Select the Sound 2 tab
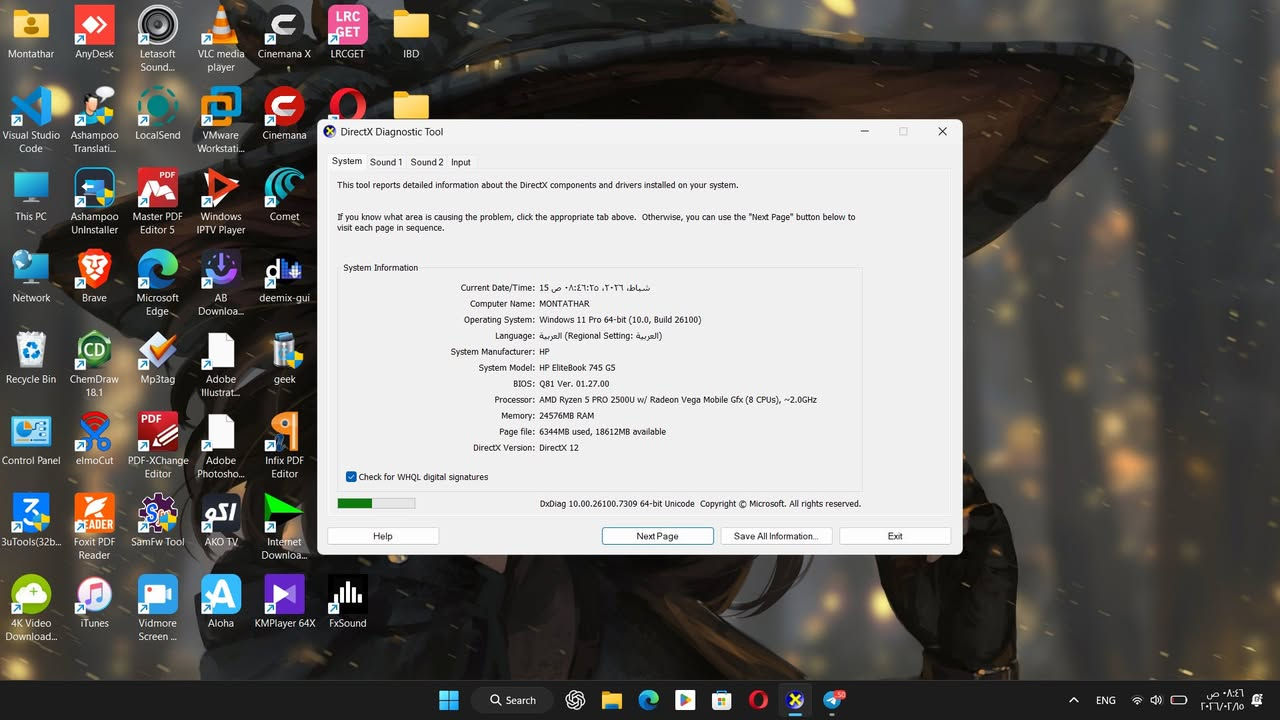1280x720 pixels. 426,162
